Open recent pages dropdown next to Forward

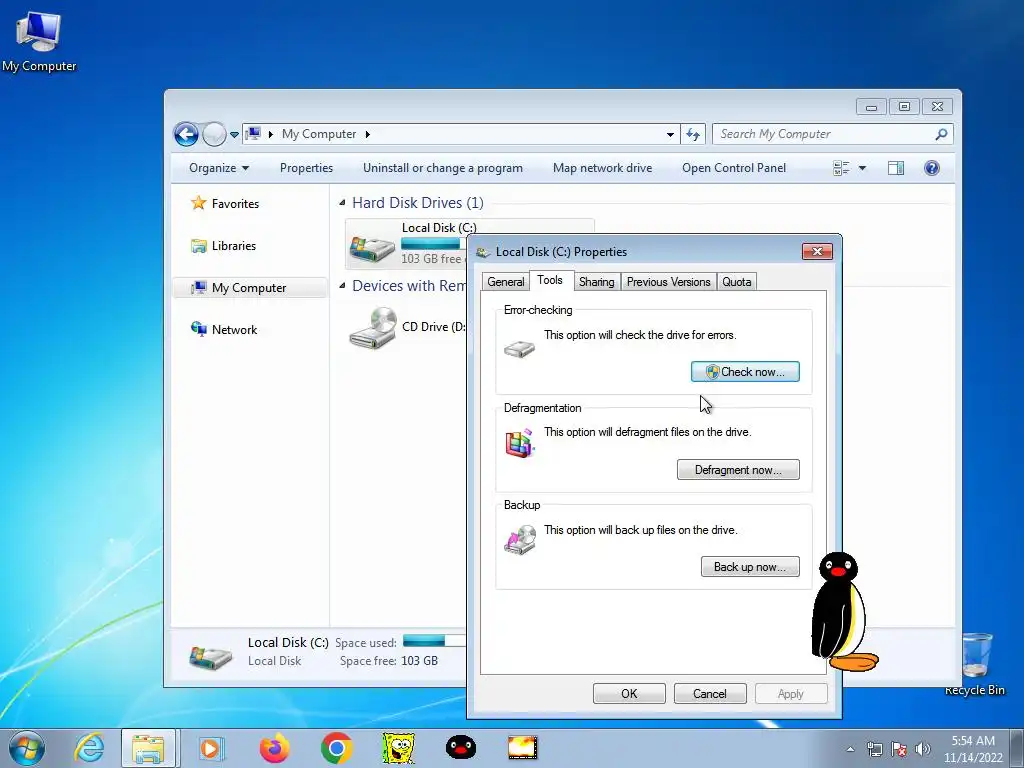coord(234,135)
